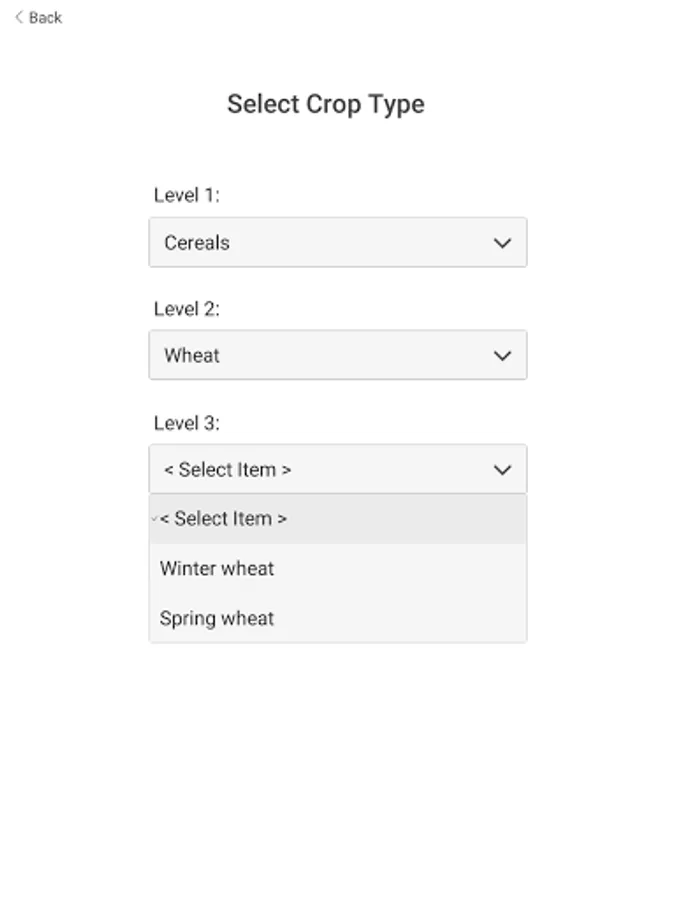
Task: Click the "Level 3:" label
Action: tap(186, 423)
